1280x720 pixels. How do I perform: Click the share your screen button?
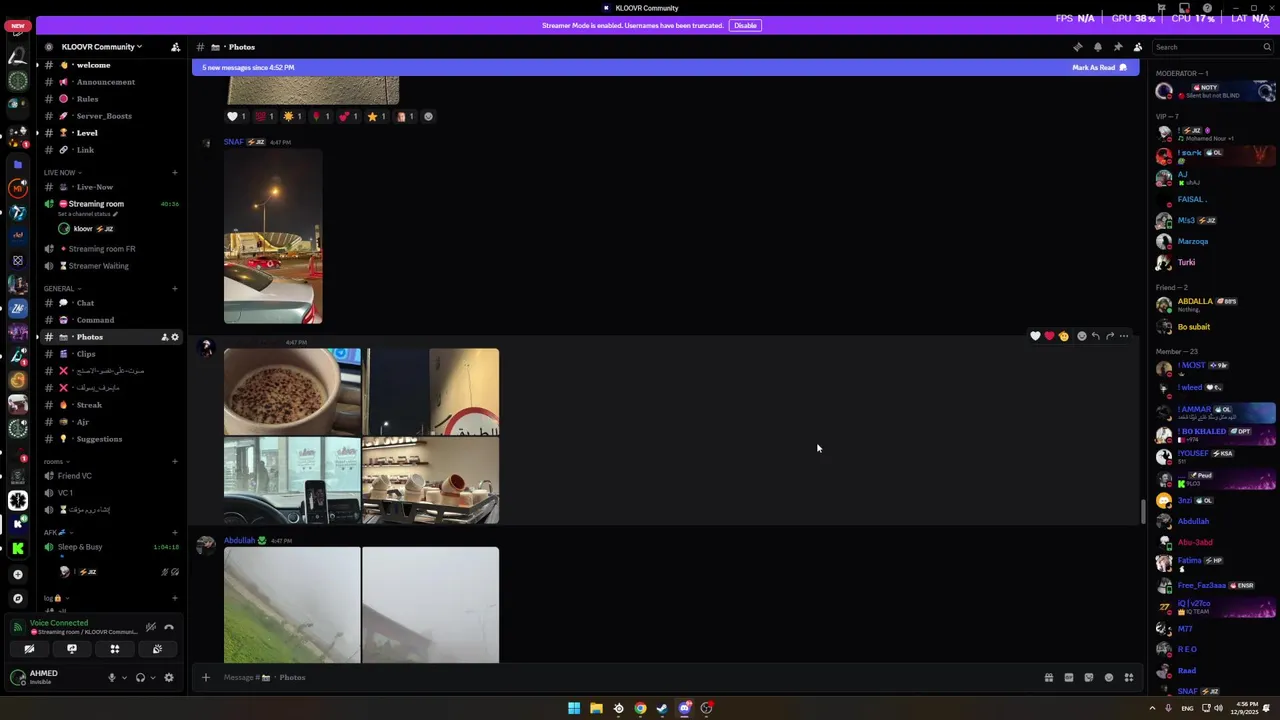(72, 649)
